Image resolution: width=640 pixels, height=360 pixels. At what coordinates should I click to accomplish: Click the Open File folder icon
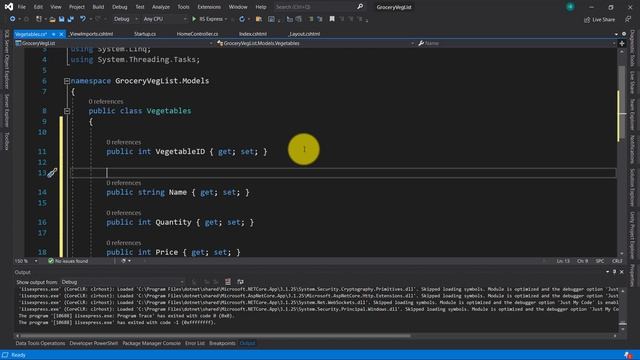[52, 19]
